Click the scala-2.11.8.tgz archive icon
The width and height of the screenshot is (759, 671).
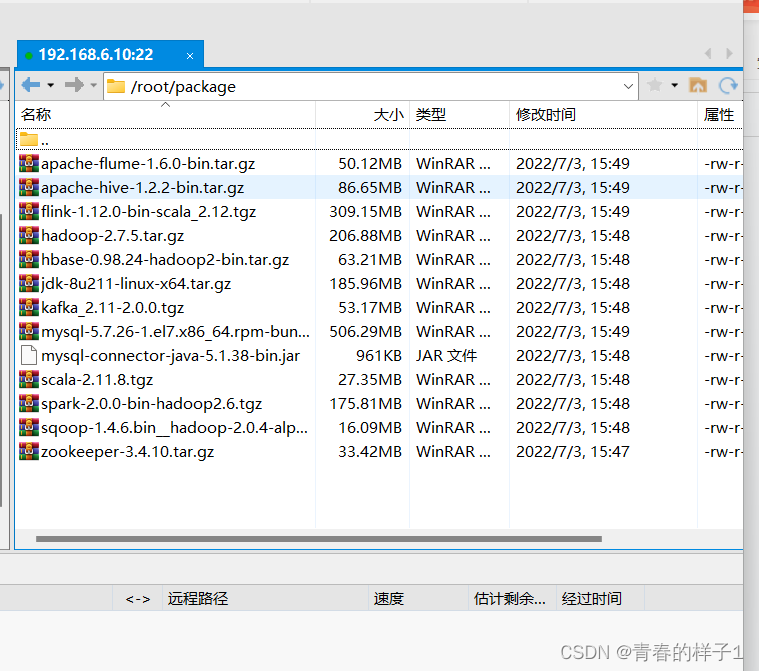(x=29, y=380)
